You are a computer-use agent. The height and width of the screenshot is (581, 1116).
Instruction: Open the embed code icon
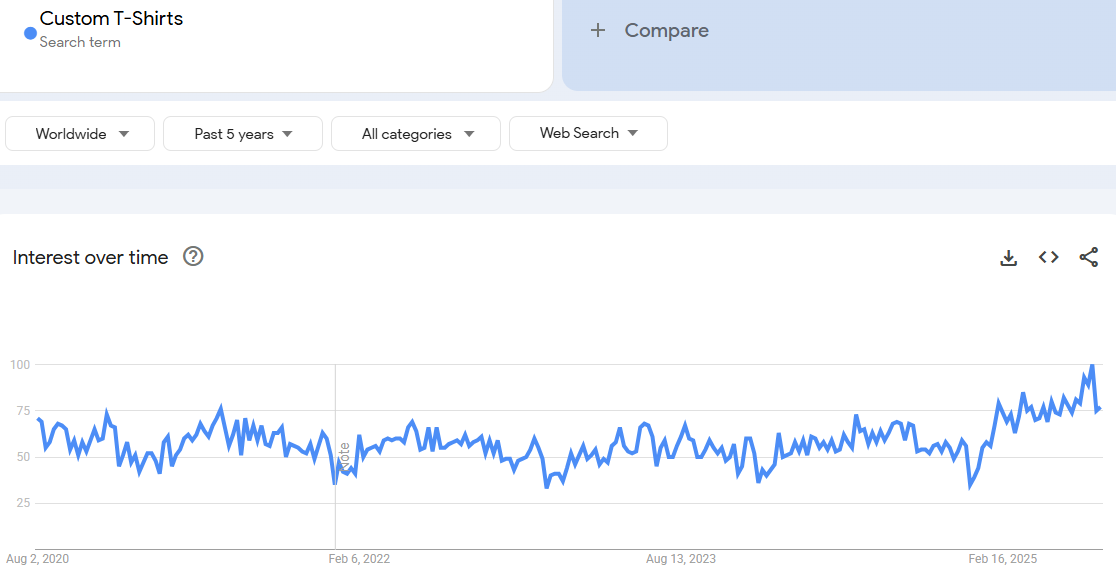pos(1048,258)
